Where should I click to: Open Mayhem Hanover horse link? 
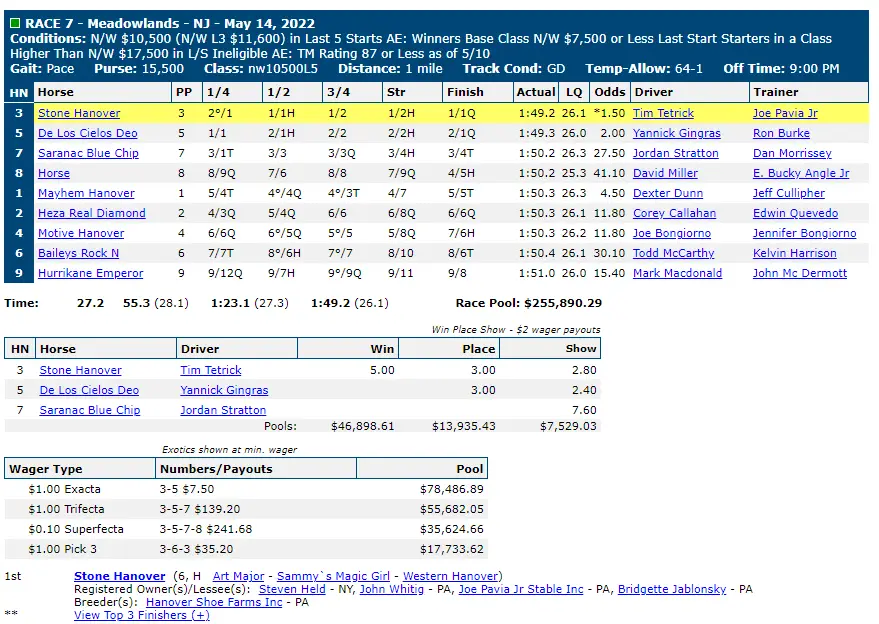point(86,193)
